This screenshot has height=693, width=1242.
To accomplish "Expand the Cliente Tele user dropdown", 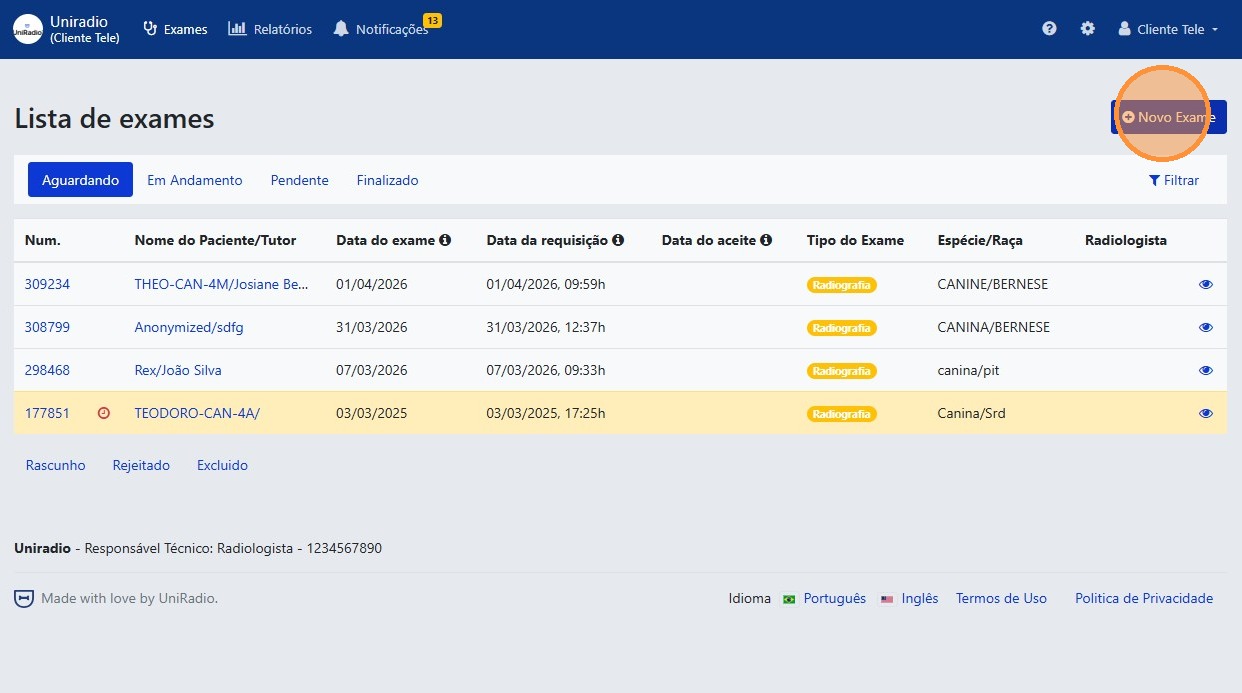I will (x=1168, y=29).
